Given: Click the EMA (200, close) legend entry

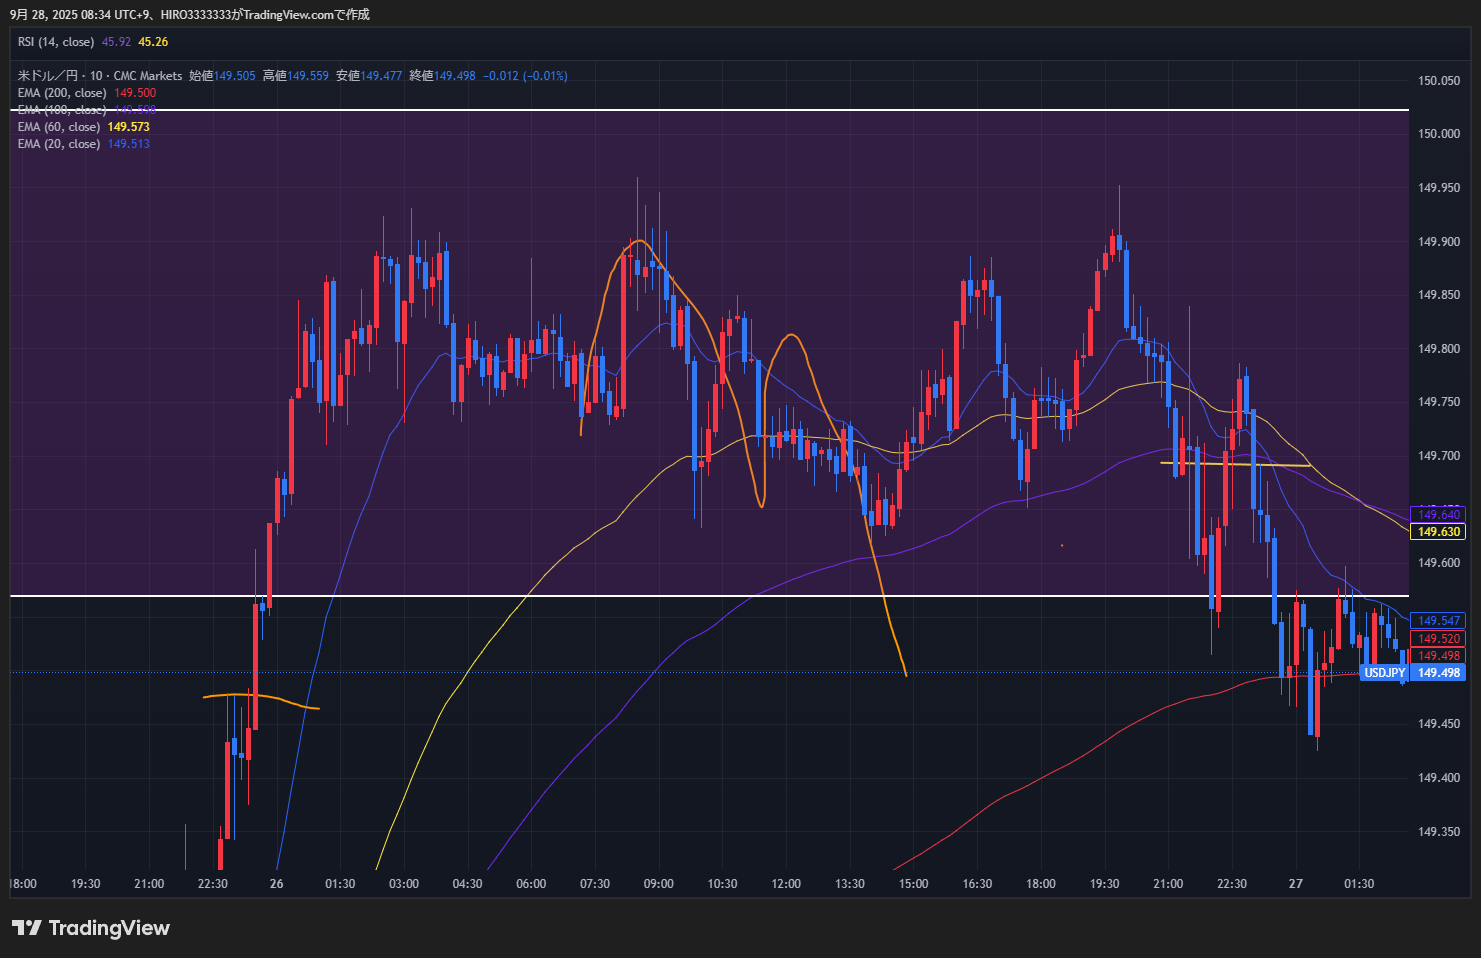Looking at the screenshot, I should [x=62, y=93].
